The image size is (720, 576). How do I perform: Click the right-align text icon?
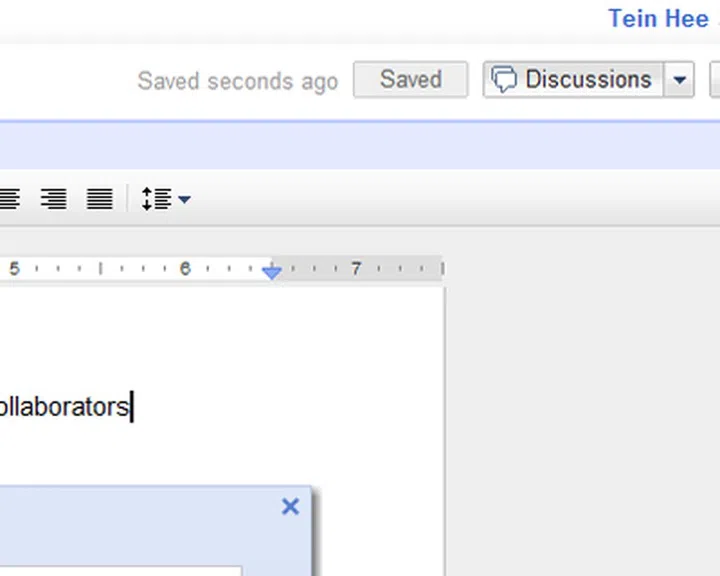point(53,199)
